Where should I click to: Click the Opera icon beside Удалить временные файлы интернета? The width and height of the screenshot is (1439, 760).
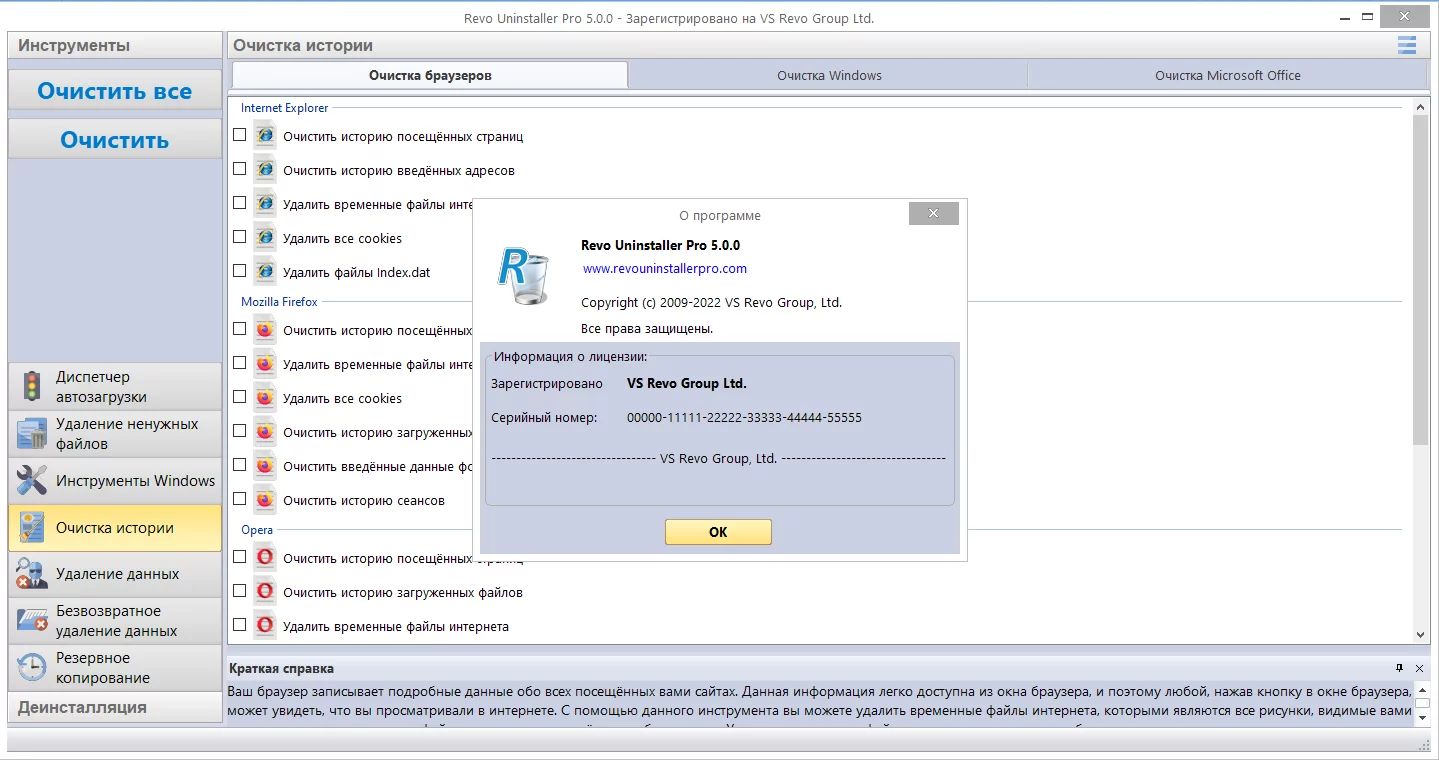[x=264, y=625]
